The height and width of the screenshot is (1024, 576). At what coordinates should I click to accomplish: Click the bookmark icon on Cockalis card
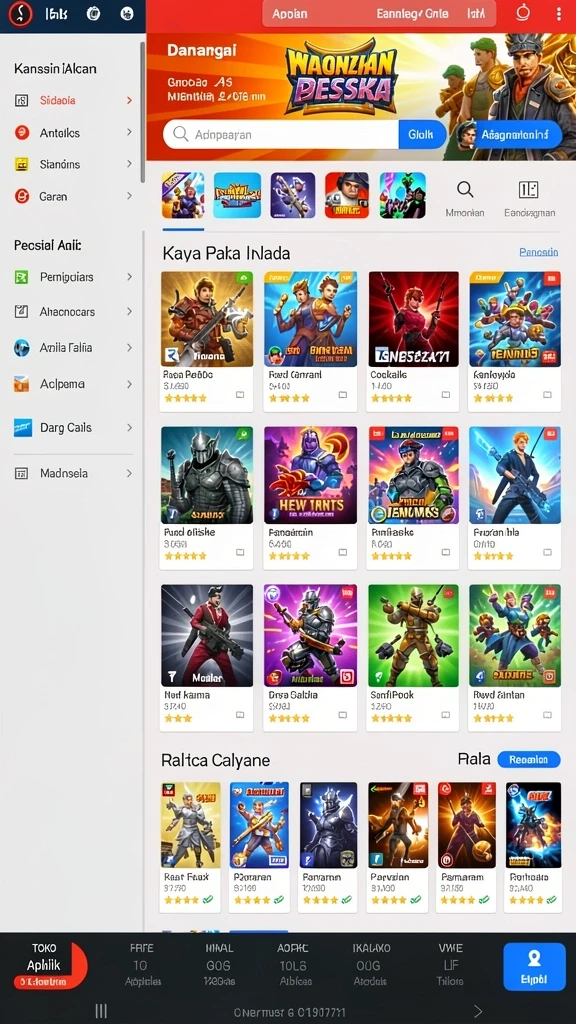pos(446,394)
